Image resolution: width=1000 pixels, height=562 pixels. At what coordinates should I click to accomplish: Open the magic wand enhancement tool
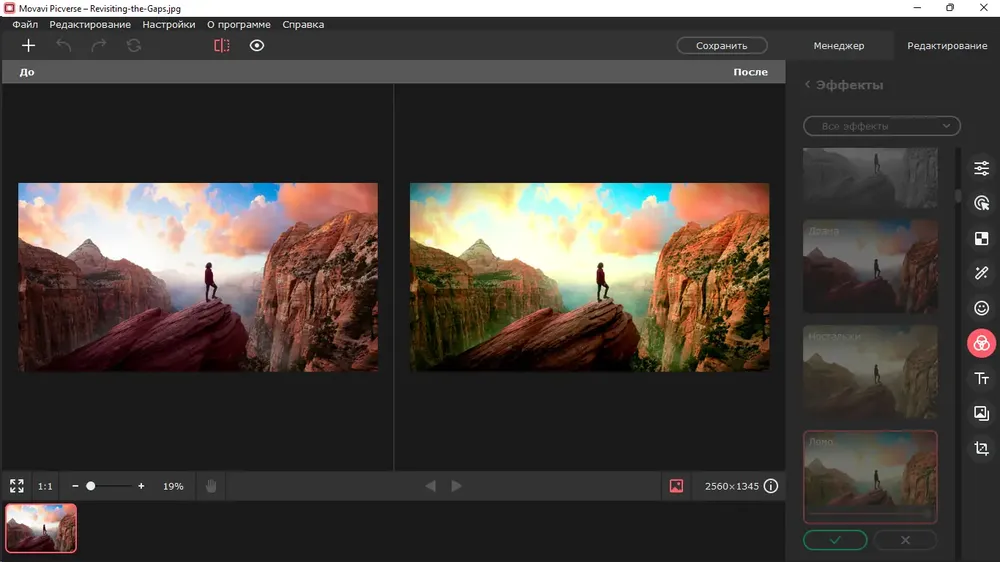click(982, 273)
